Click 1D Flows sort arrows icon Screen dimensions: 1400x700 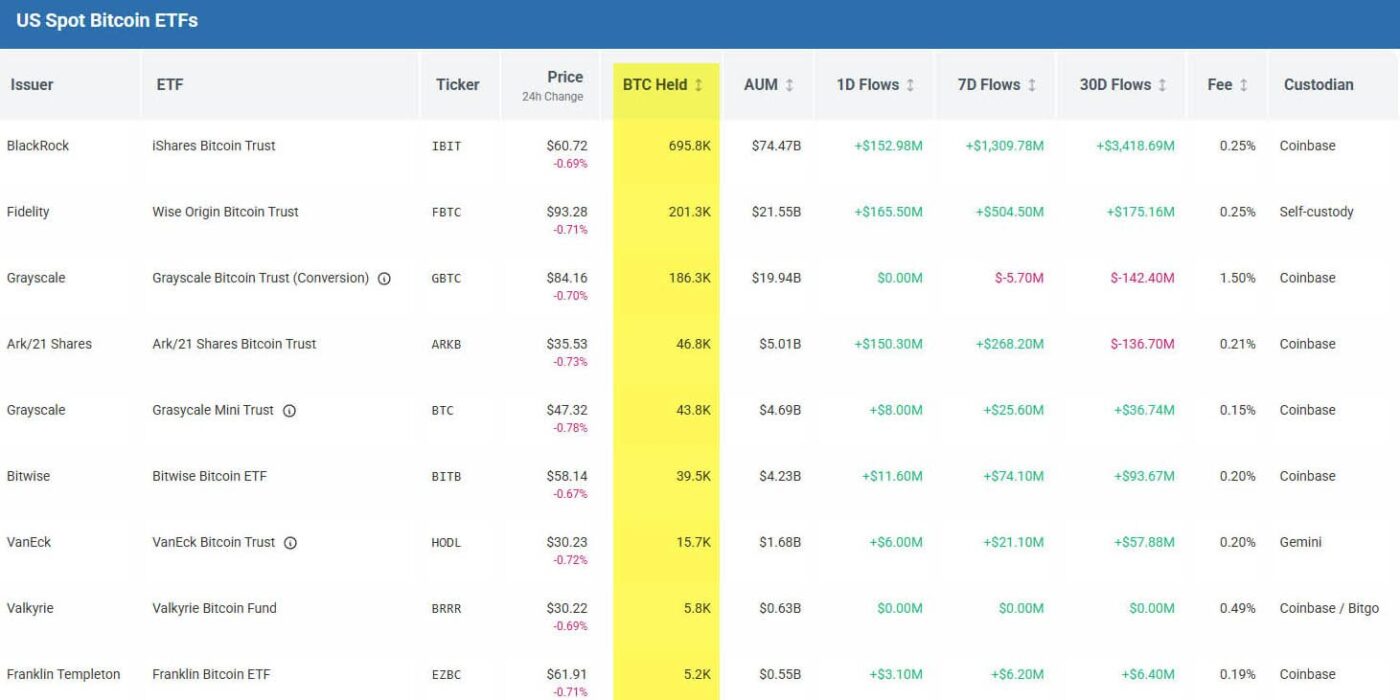tap(910, 85)
